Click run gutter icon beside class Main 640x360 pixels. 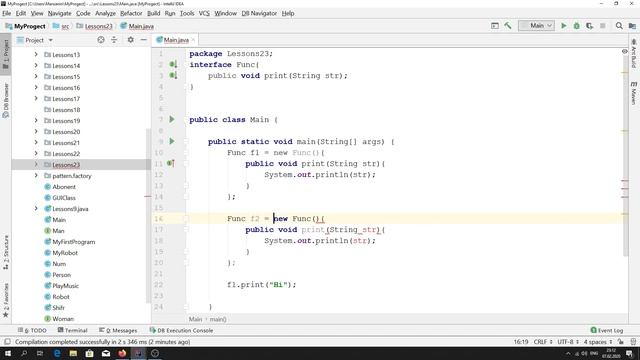[172, 119]
